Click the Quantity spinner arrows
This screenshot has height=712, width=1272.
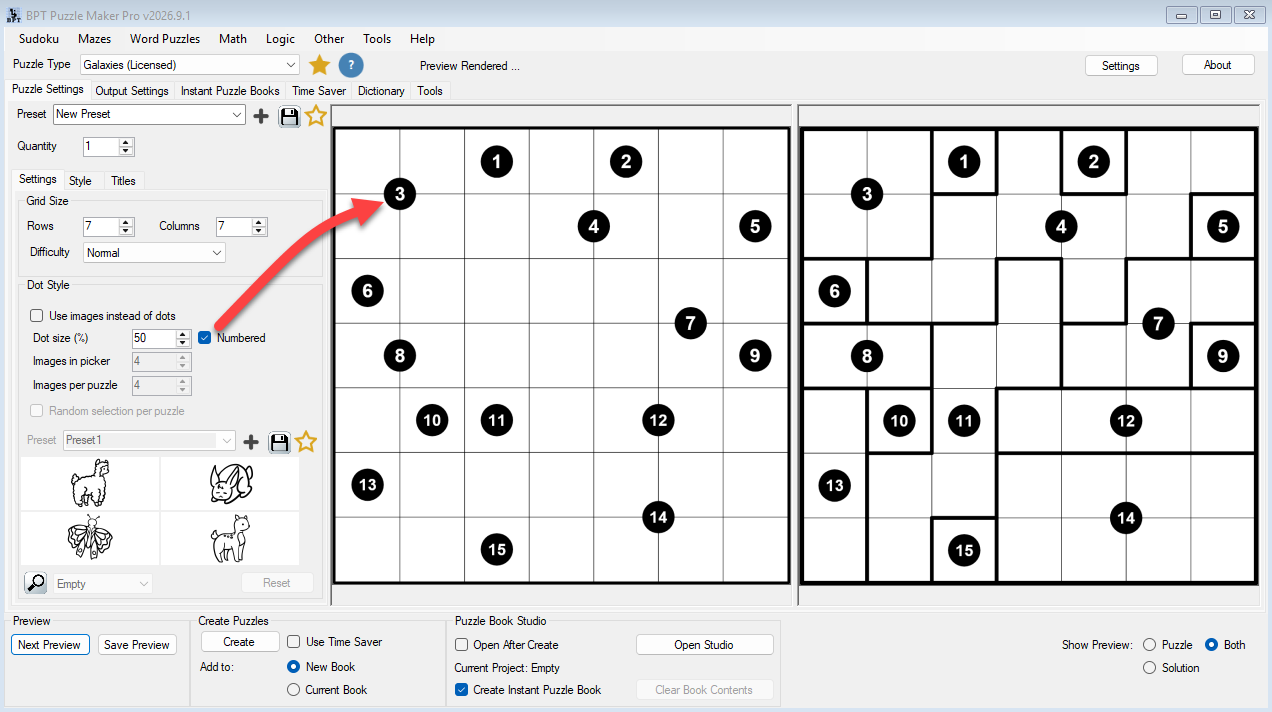click(126, 147)
